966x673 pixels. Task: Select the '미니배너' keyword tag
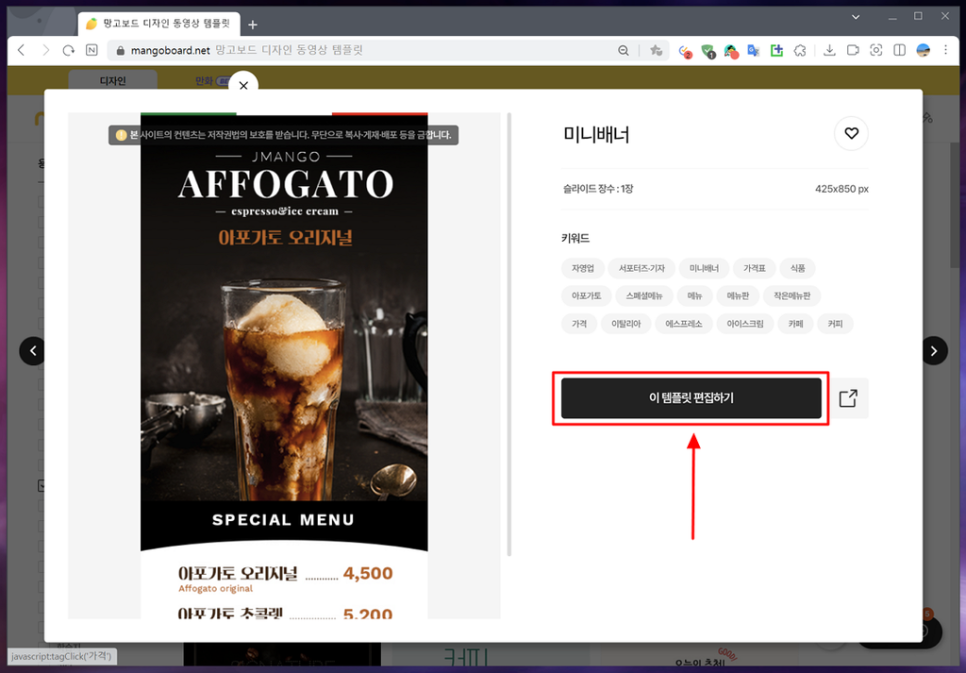pos(704,268)
